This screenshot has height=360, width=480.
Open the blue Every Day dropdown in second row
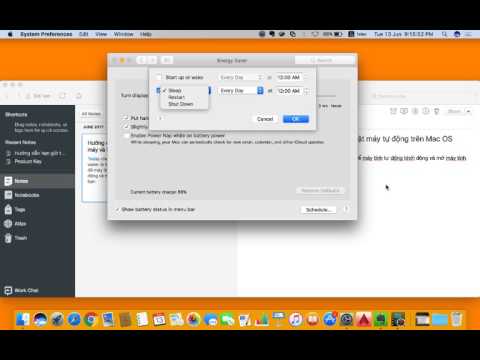241,91
